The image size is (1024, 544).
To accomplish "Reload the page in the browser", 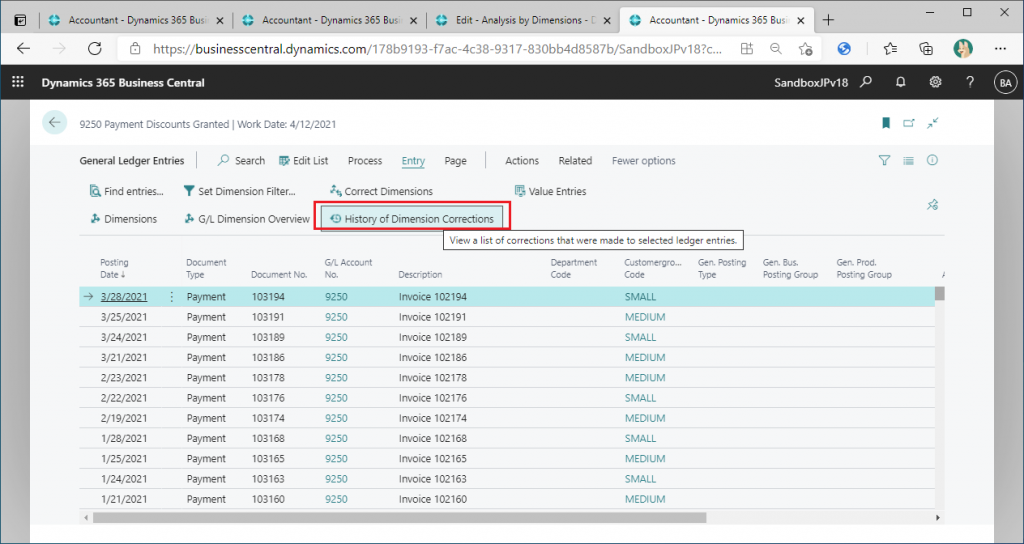I will [95, 48].
